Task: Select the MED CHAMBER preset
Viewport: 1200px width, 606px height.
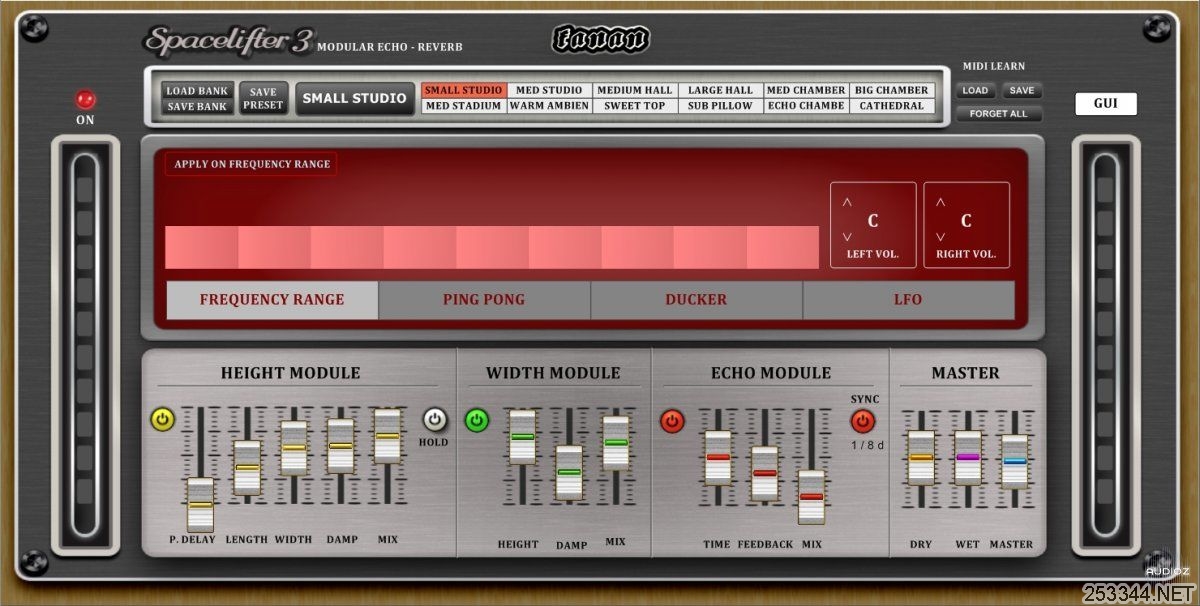Action: pos(806,90)
